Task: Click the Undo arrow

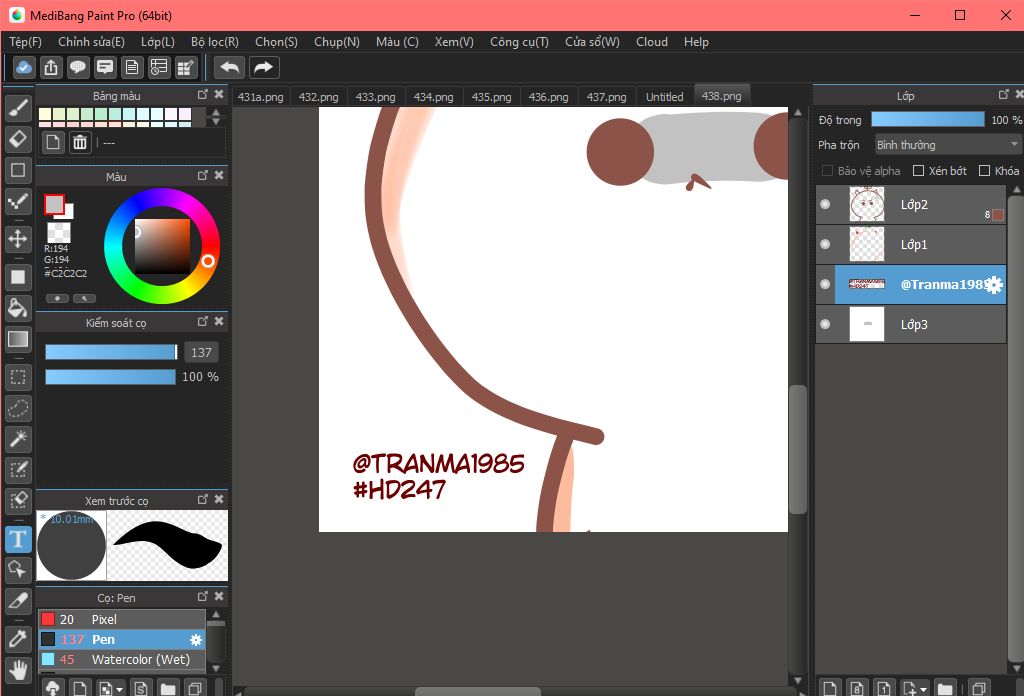Action: 229,67
